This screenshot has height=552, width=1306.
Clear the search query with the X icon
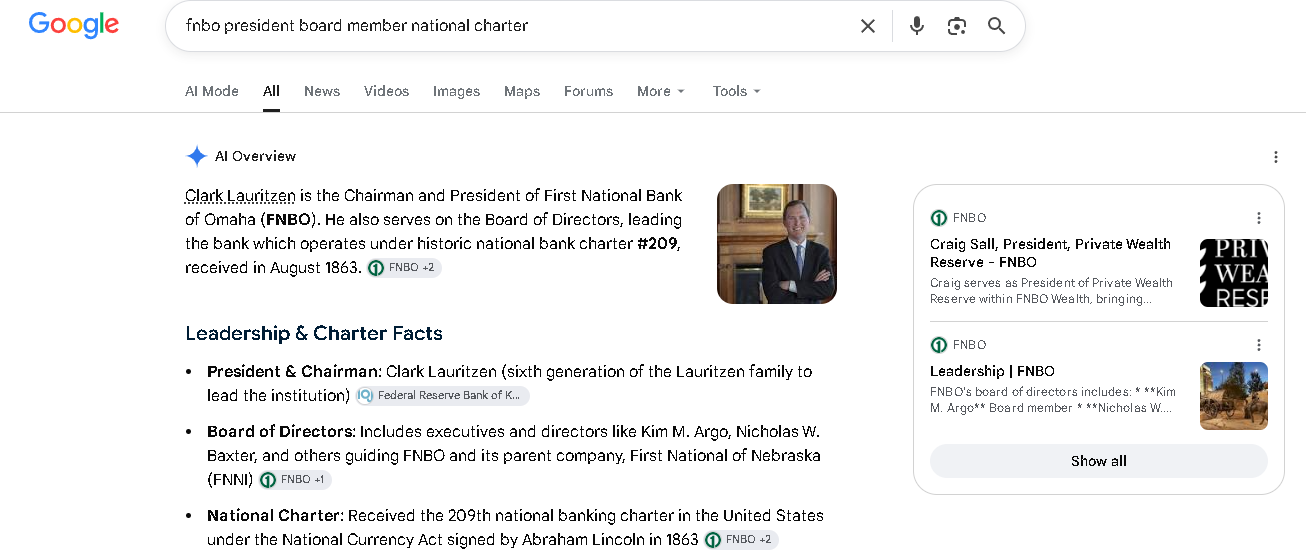(868, 26)
